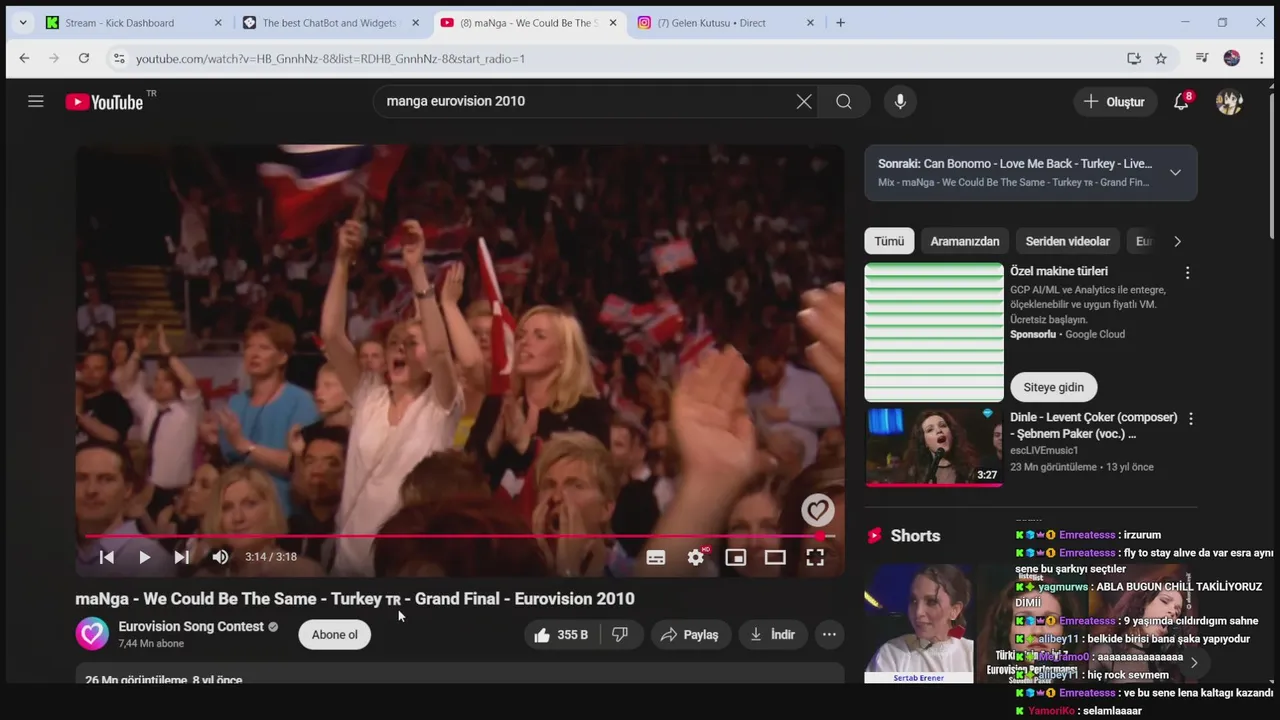Click the video title text
This screenshot has height=720, width=1280.
tap(355, 599)
